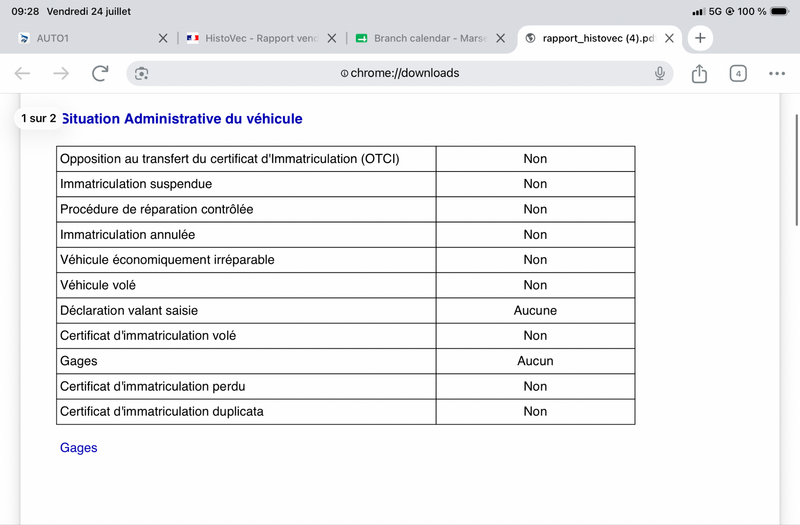
Task: Close the rapport_histovec tab
Action: [669, 38]
